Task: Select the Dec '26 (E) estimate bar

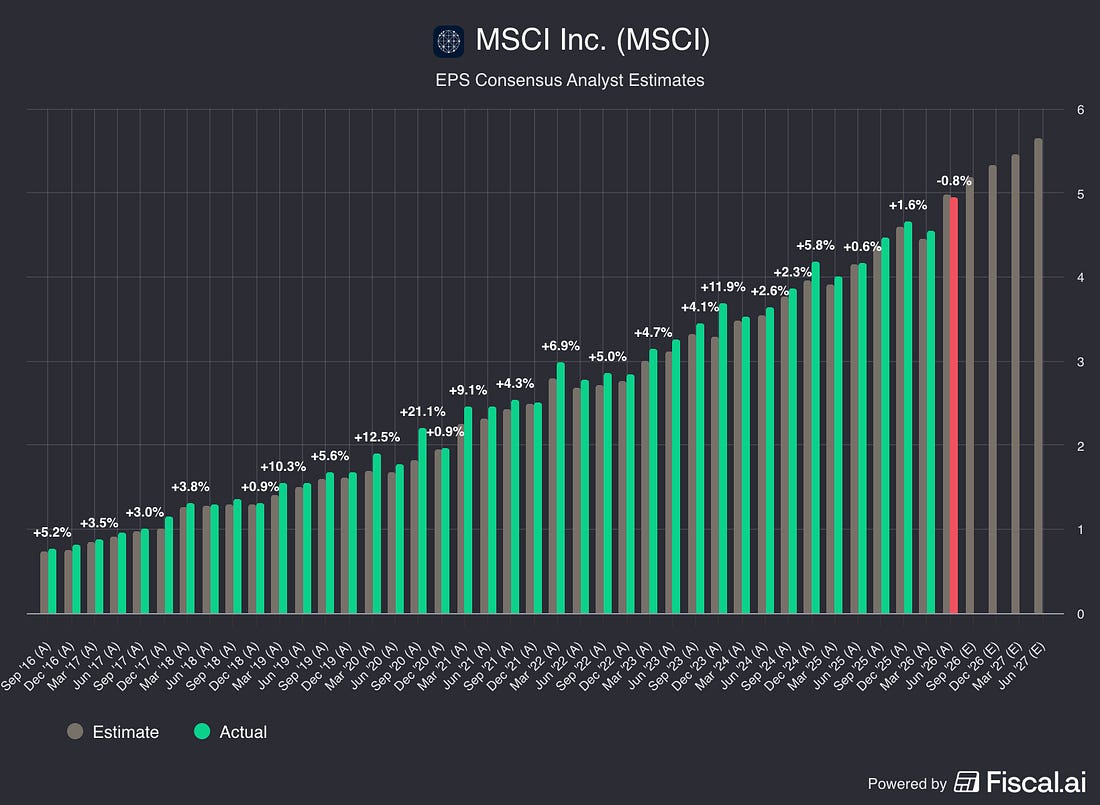Action: [x=992, y=390]
